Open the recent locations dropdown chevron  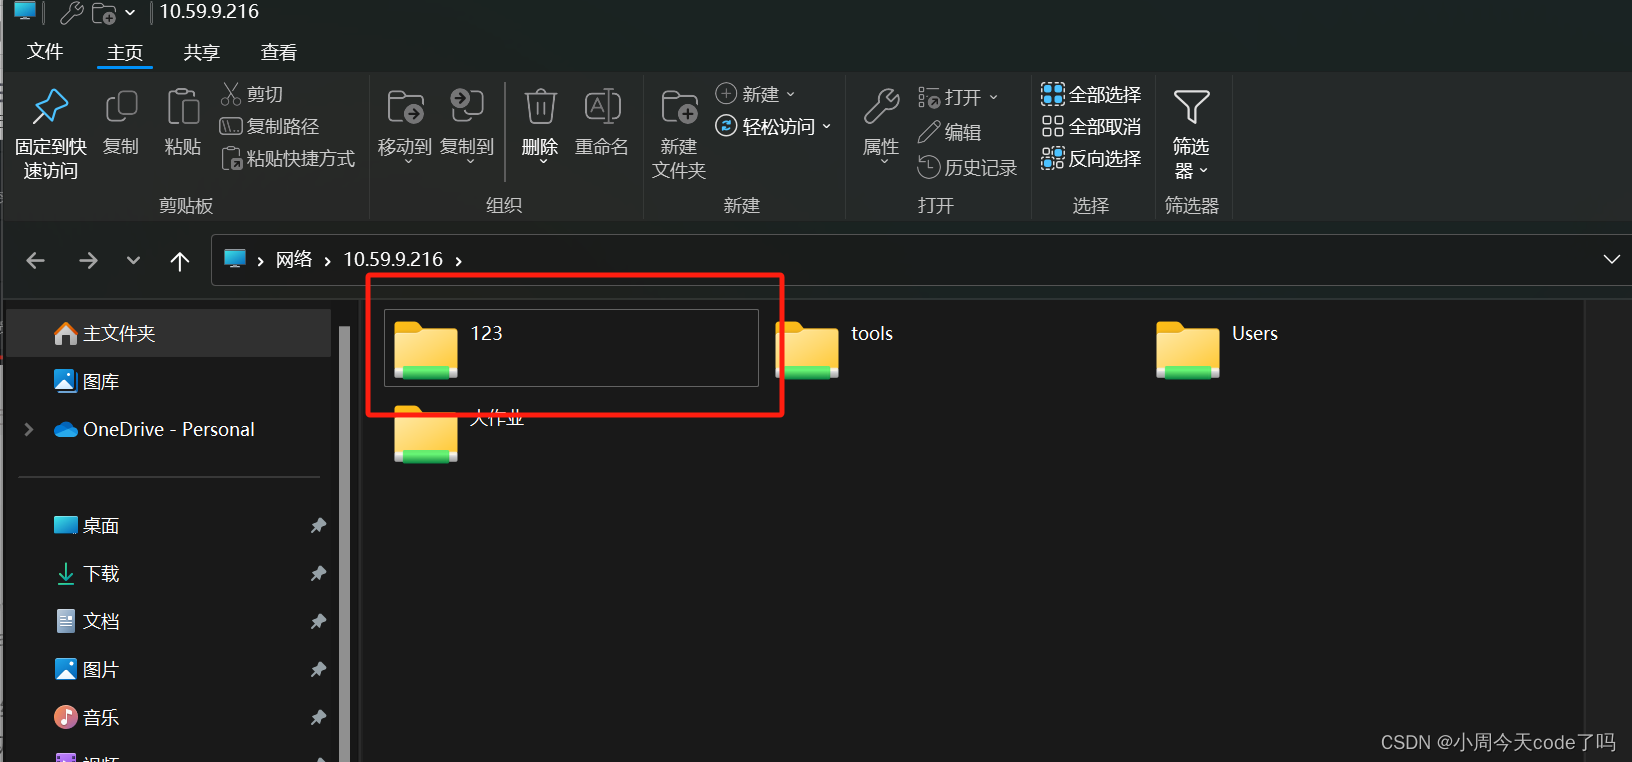click(x=133, y=260)
